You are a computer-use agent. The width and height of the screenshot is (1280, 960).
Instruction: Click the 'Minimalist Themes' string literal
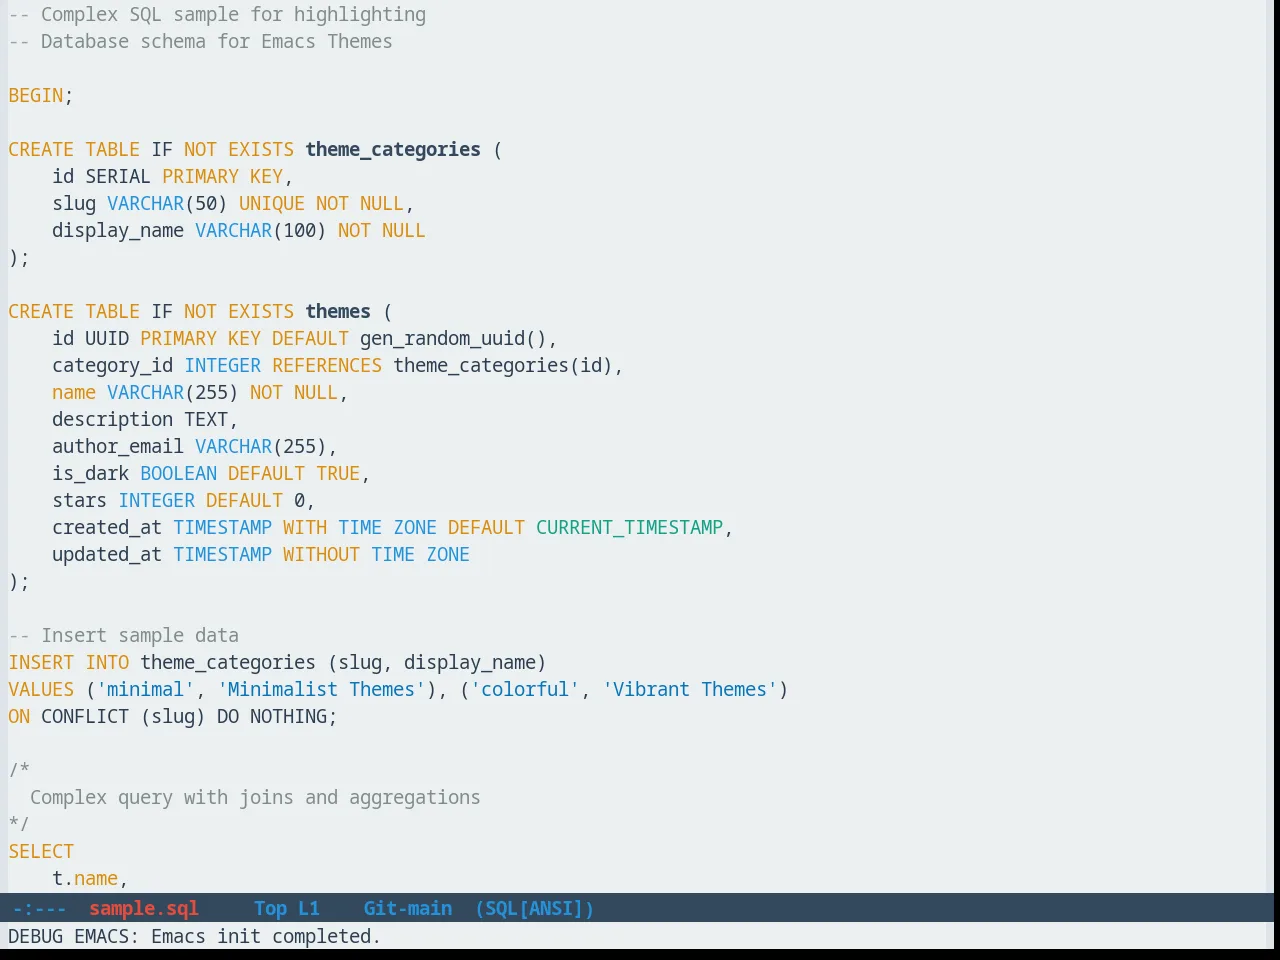pyautogui.click(x=321, y=689)
